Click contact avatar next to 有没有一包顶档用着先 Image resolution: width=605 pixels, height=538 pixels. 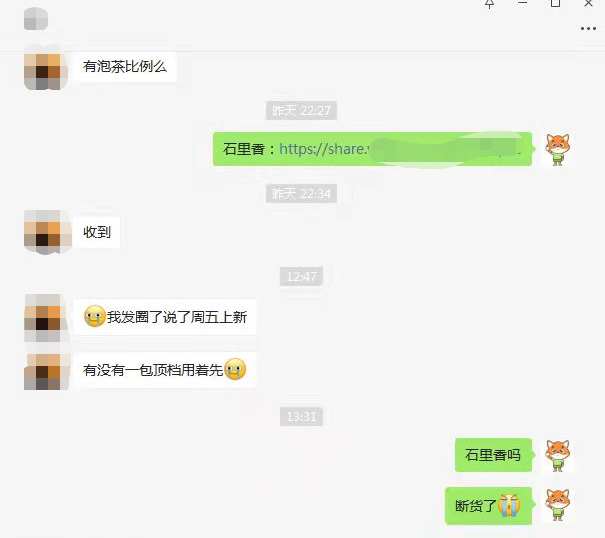point(47,372)
